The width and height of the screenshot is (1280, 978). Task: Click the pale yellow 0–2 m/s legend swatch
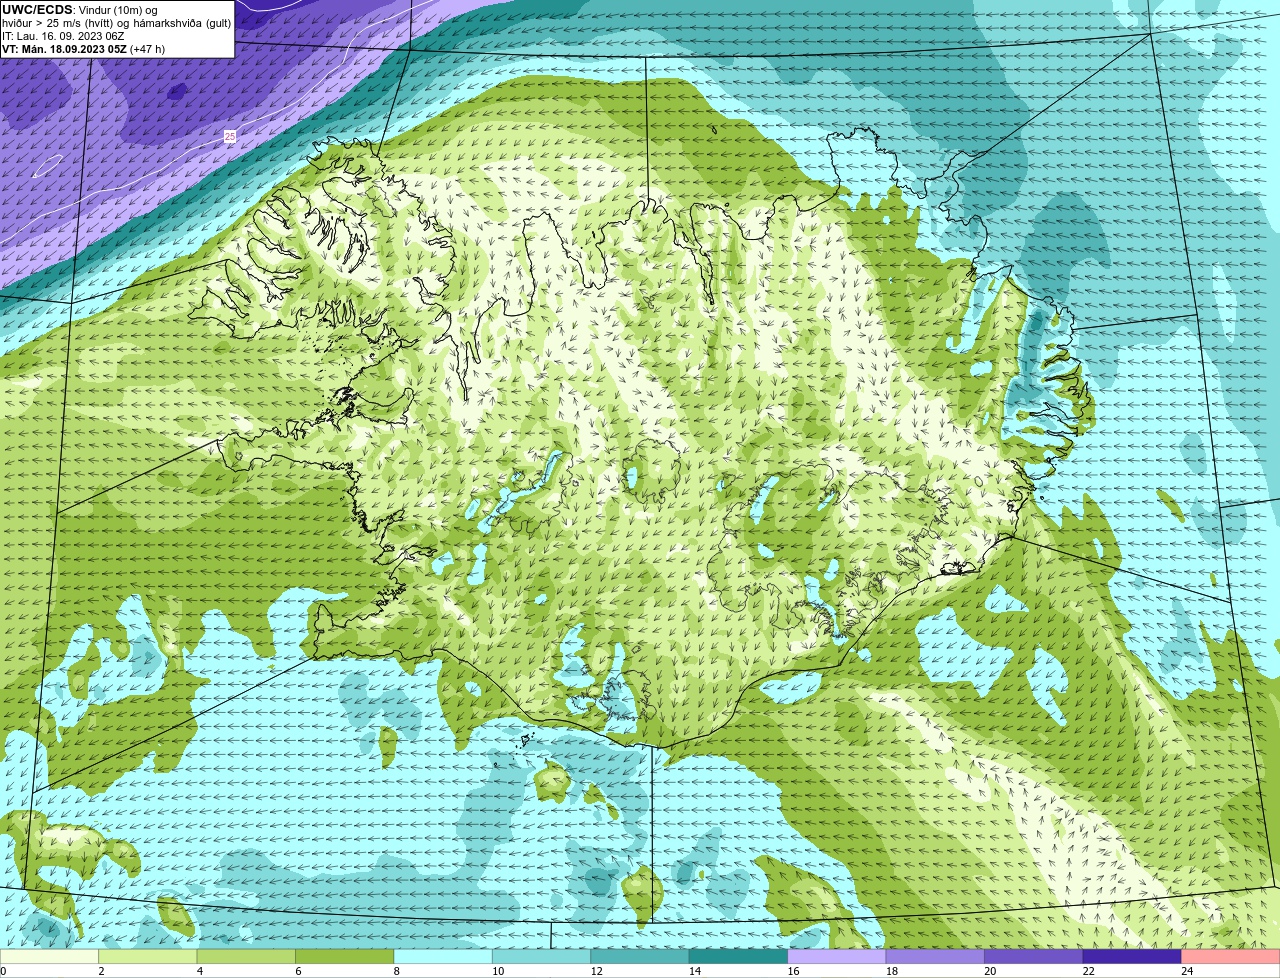click(x=49, y=956)
